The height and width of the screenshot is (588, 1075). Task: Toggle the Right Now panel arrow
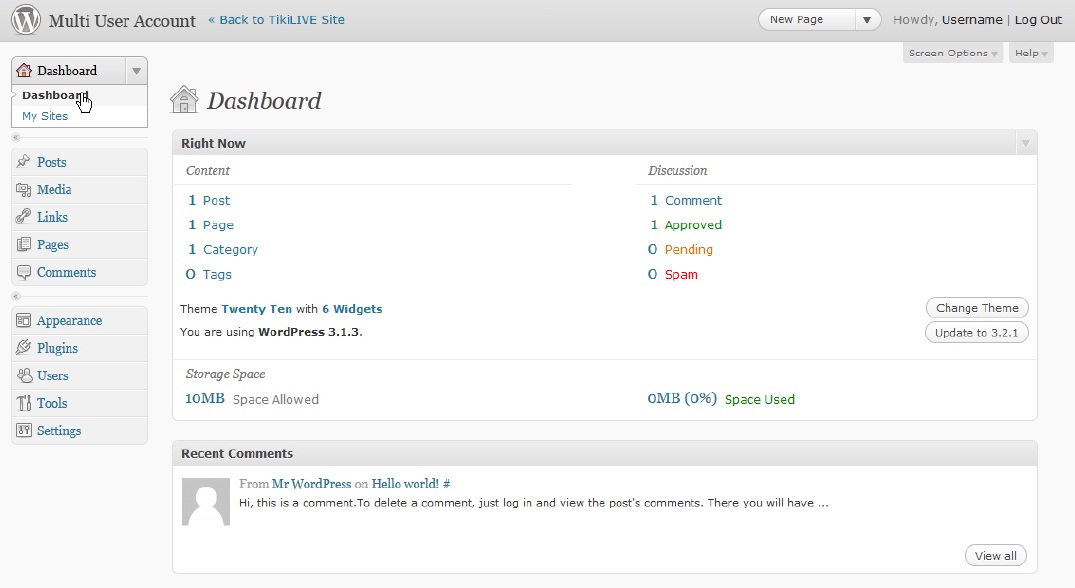(1026, 143)
